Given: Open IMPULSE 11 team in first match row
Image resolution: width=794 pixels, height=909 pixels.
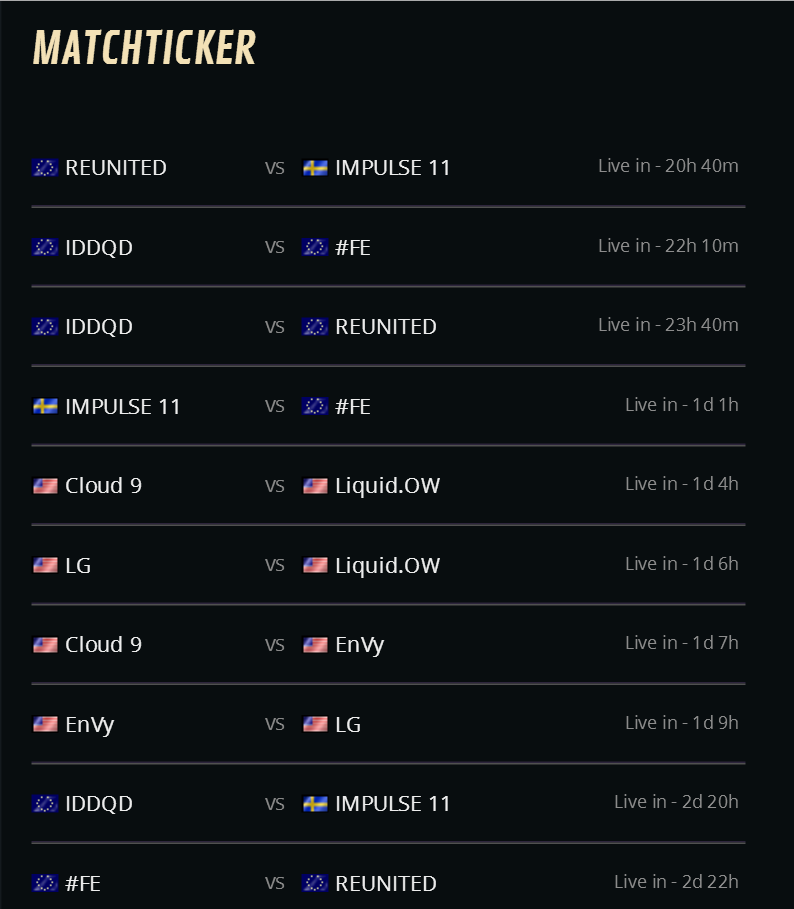Looking at the screenshot, I should tap(393, 168).
